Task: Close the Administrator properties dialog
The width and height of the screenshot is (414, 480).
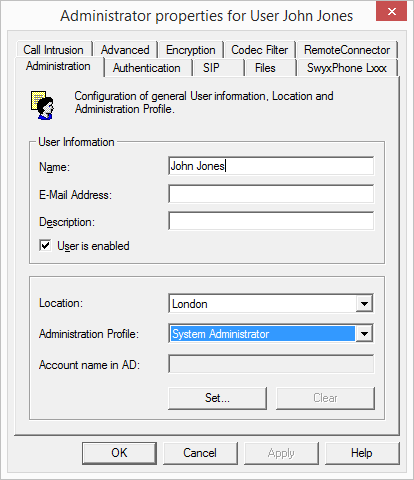Action: (x=391, y=12)
